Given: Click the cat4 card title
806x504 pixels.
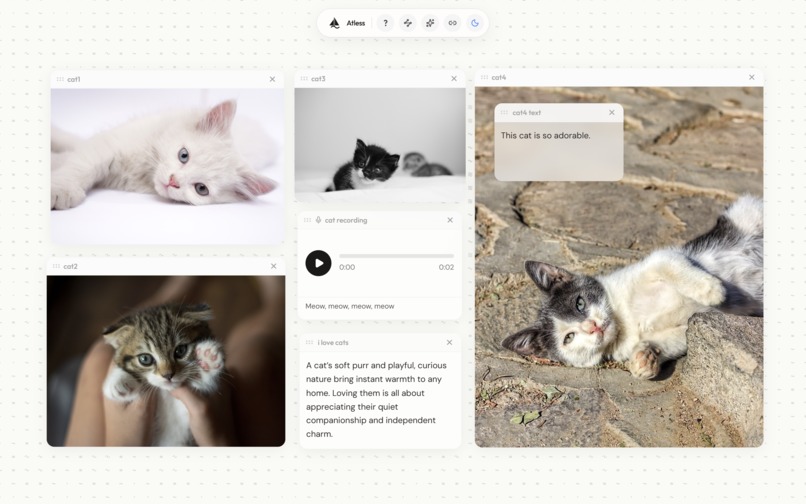Looking at the screenshot, I should (x=499, y=78).
